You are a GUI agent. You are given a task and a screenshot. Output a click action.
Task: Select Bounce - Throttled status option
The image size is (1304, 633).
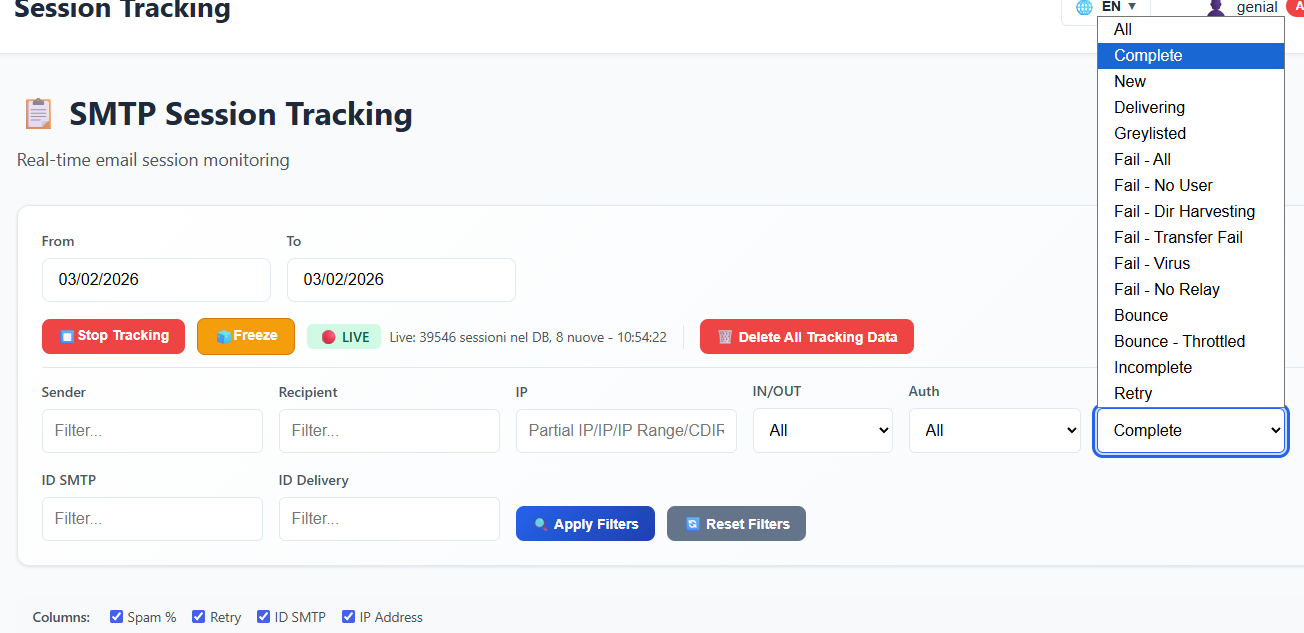point(1179,341)
